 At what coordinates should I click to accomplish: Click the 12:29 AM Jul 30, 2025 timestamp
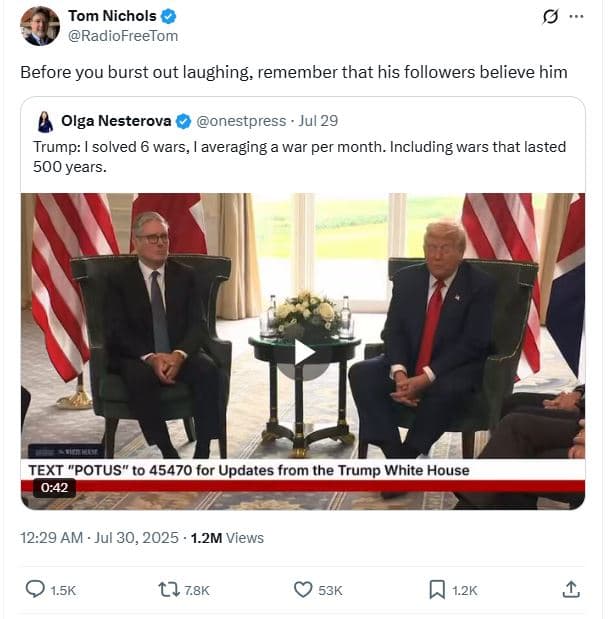click(101, 538)
